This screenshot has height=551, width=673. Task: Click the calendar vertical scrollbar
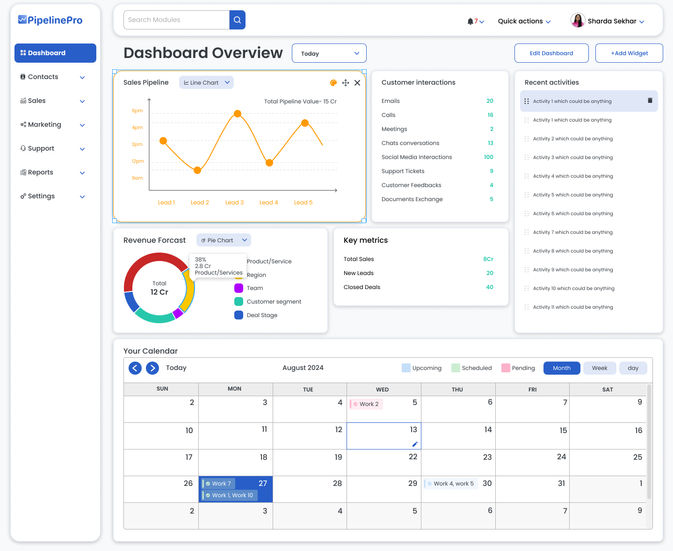[649, 442]
